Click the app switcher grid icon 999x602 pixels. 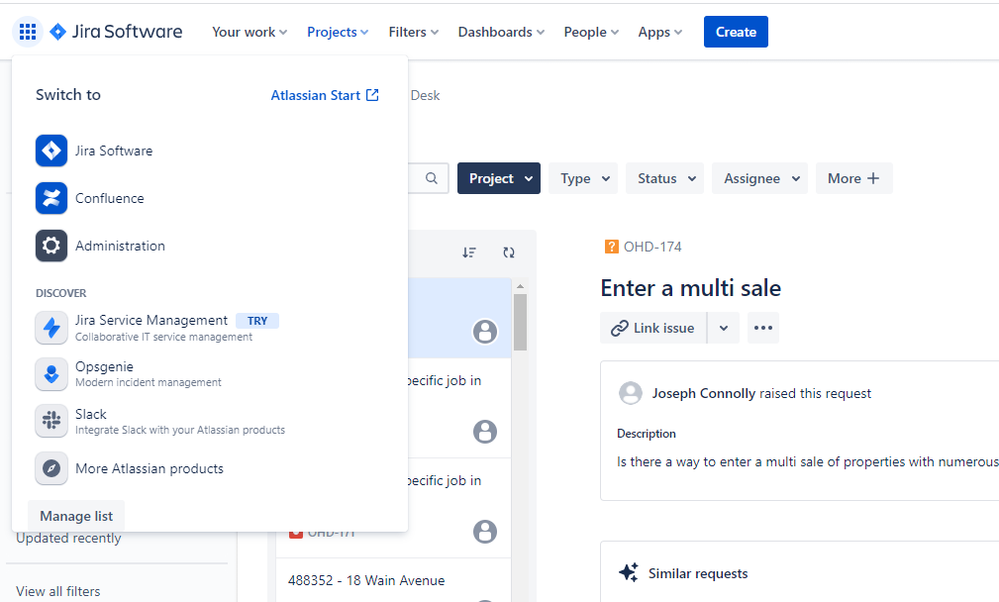(x=27, y=32)
